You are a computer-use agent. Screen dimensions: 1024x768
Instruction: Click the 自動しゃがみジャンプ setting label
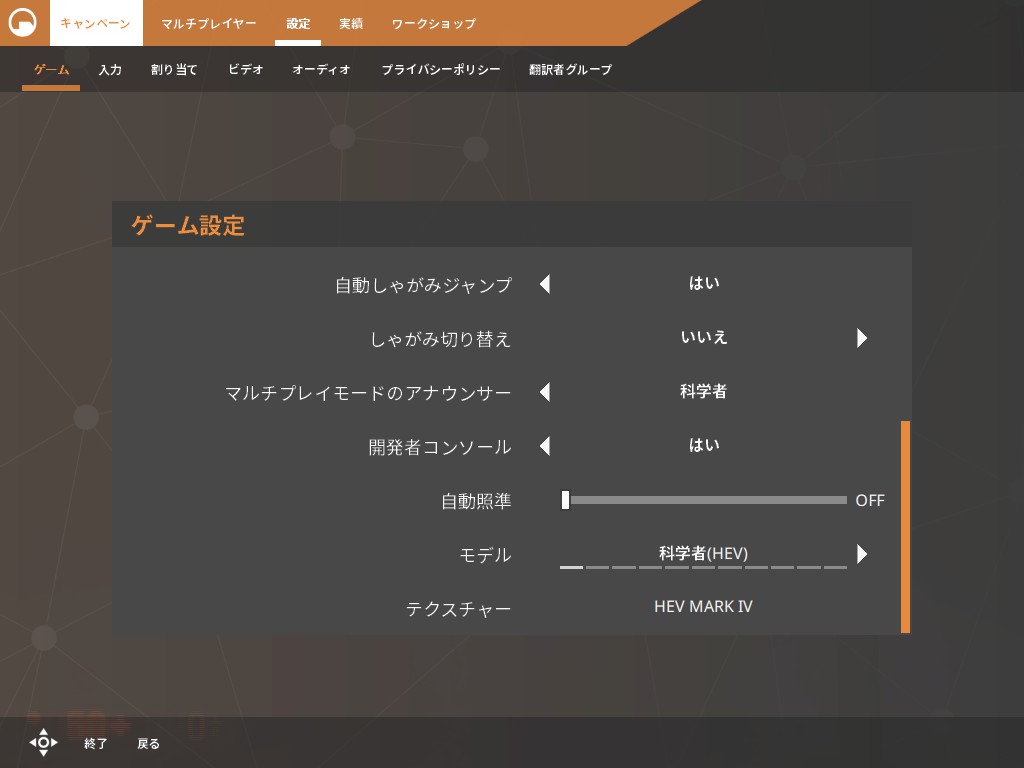[x=423, y=285]
